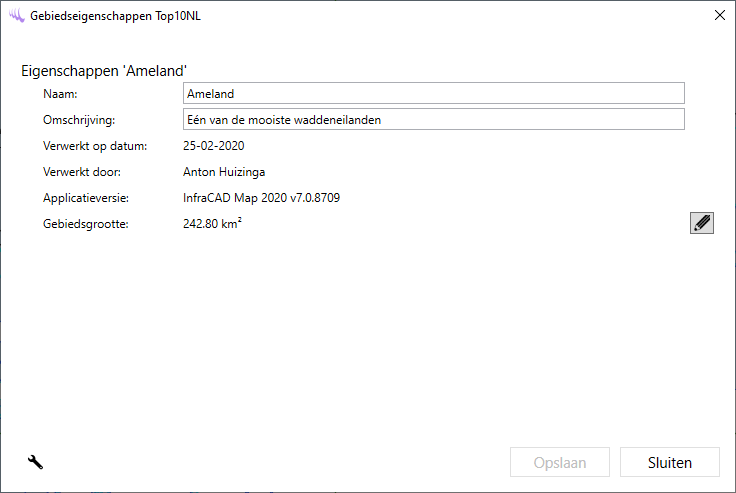This screenshot has width=736, height=493.
Task: Select the Naam label
Action: coord(61,94)
